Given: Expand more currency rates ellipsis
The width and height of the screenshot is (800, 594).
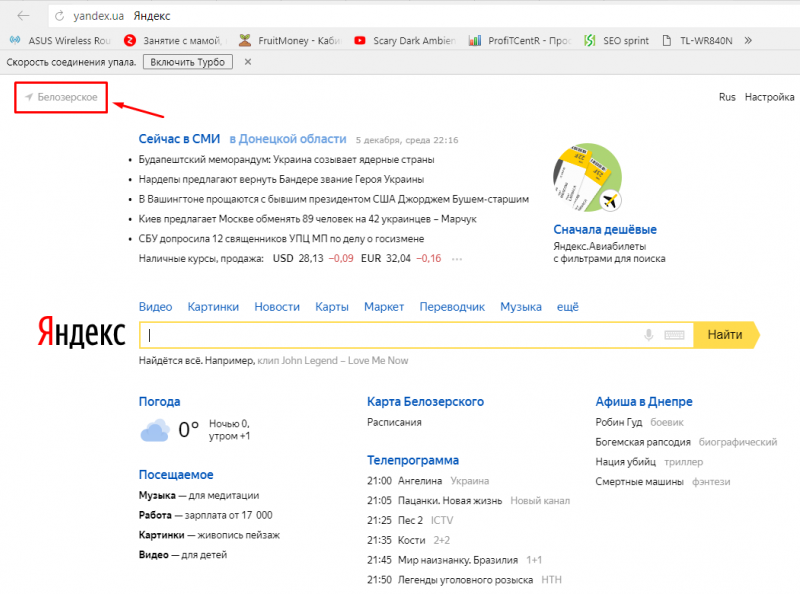Looking at the screenshot, I should tap(457, 259).
